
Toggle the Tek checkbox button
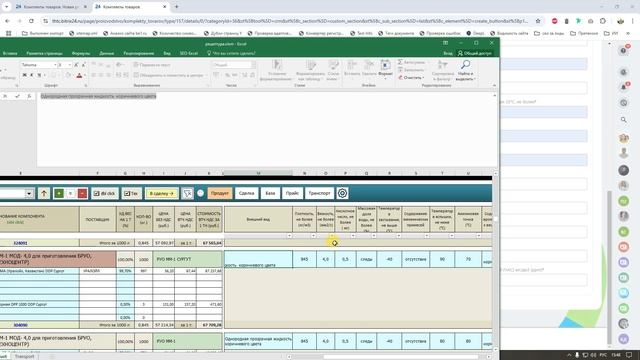click(131, 193)
